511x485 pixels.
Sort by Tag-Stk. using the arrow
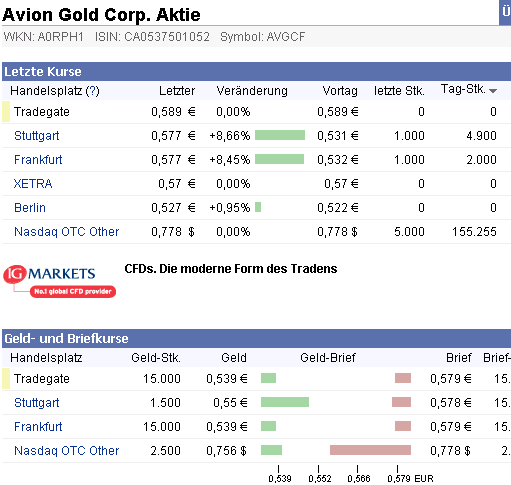pos(493,91)
